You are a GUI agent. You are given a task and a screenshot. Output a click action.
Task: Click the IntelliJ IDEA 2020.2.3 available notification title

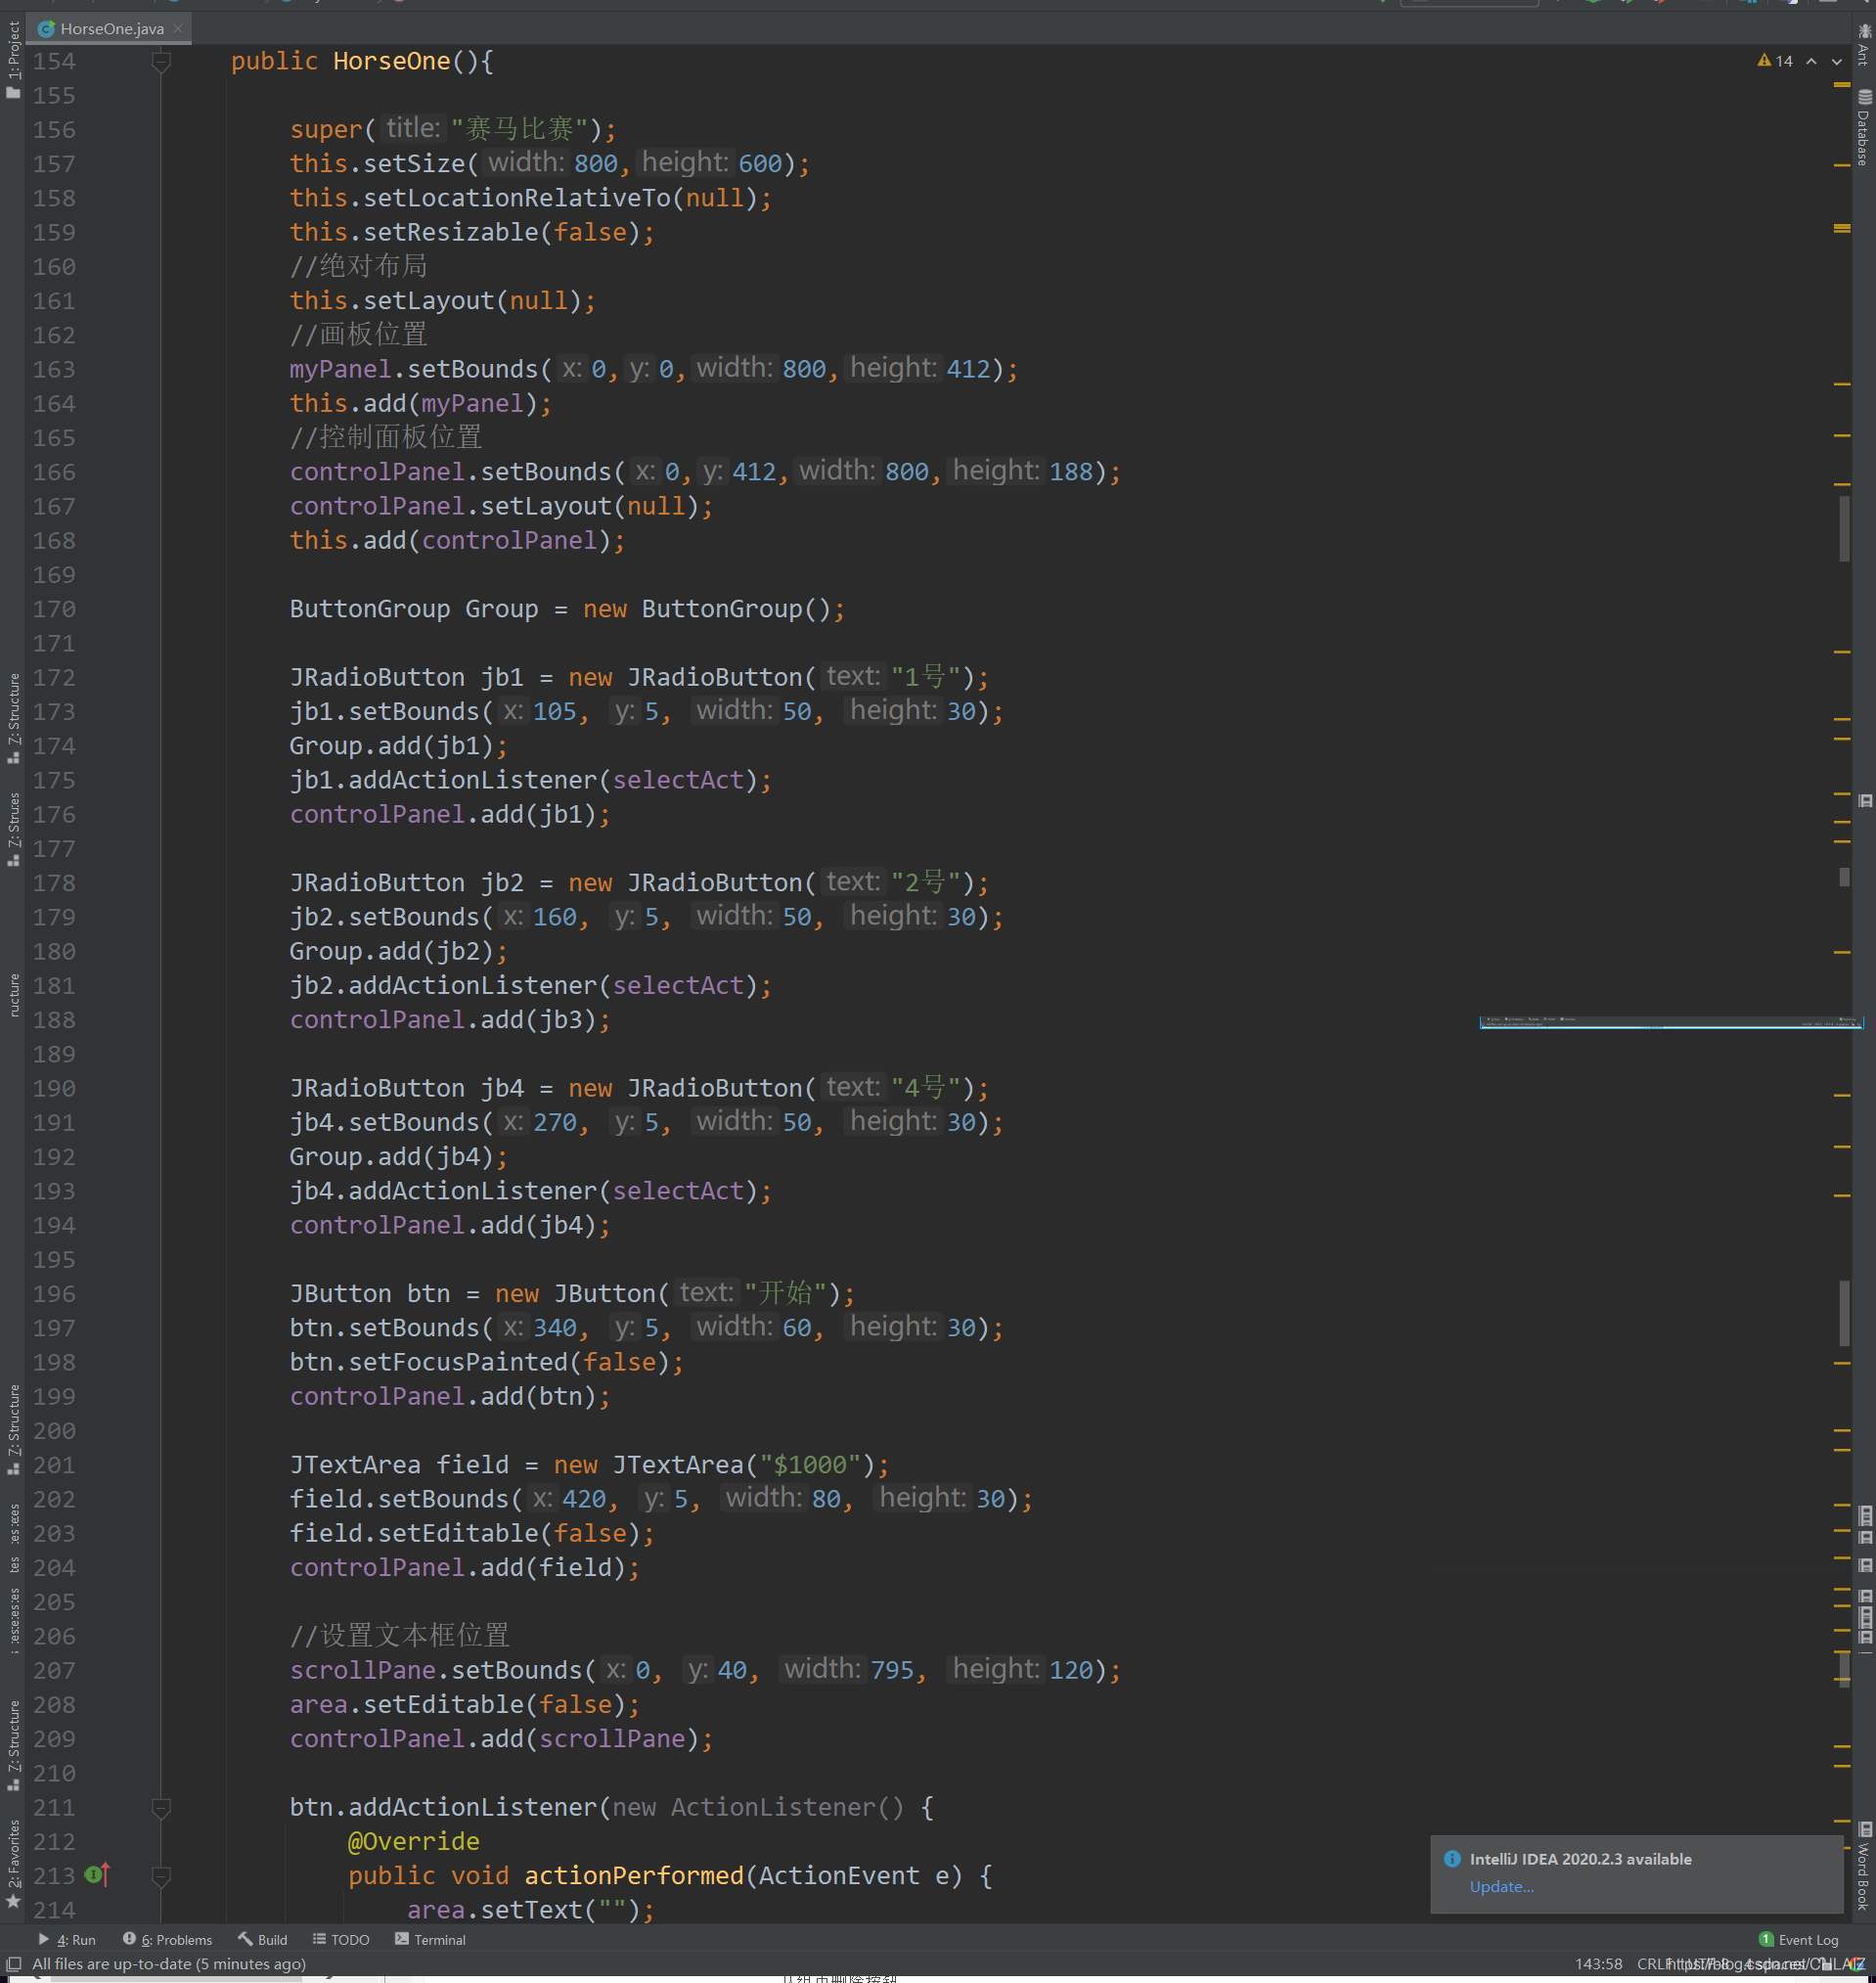[x=1581, y=1859]
